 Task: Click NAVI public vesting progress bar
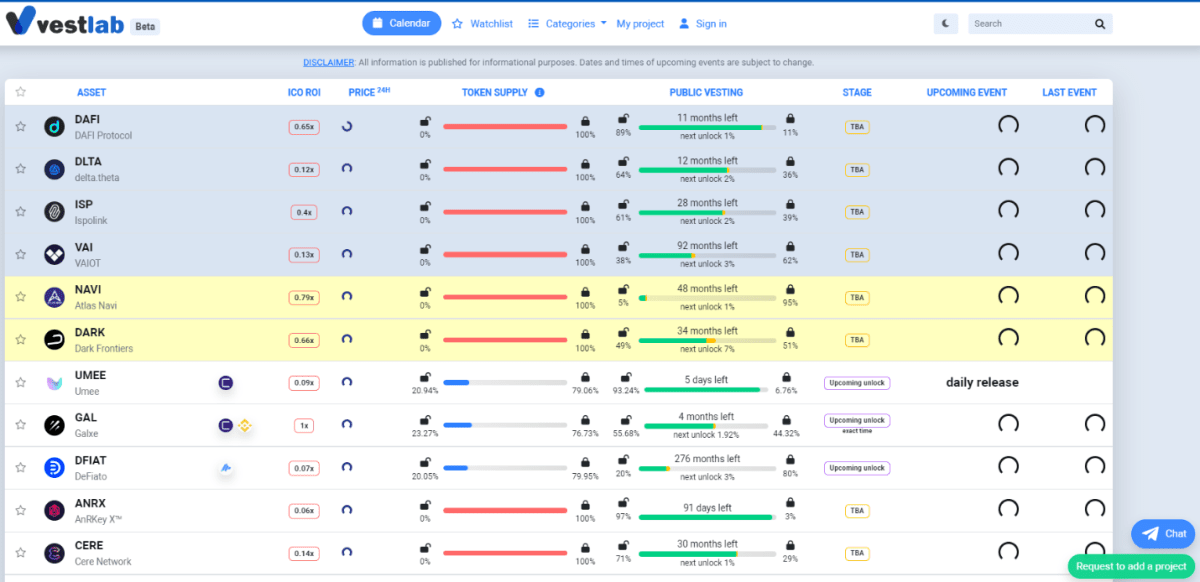click(706, 298)
